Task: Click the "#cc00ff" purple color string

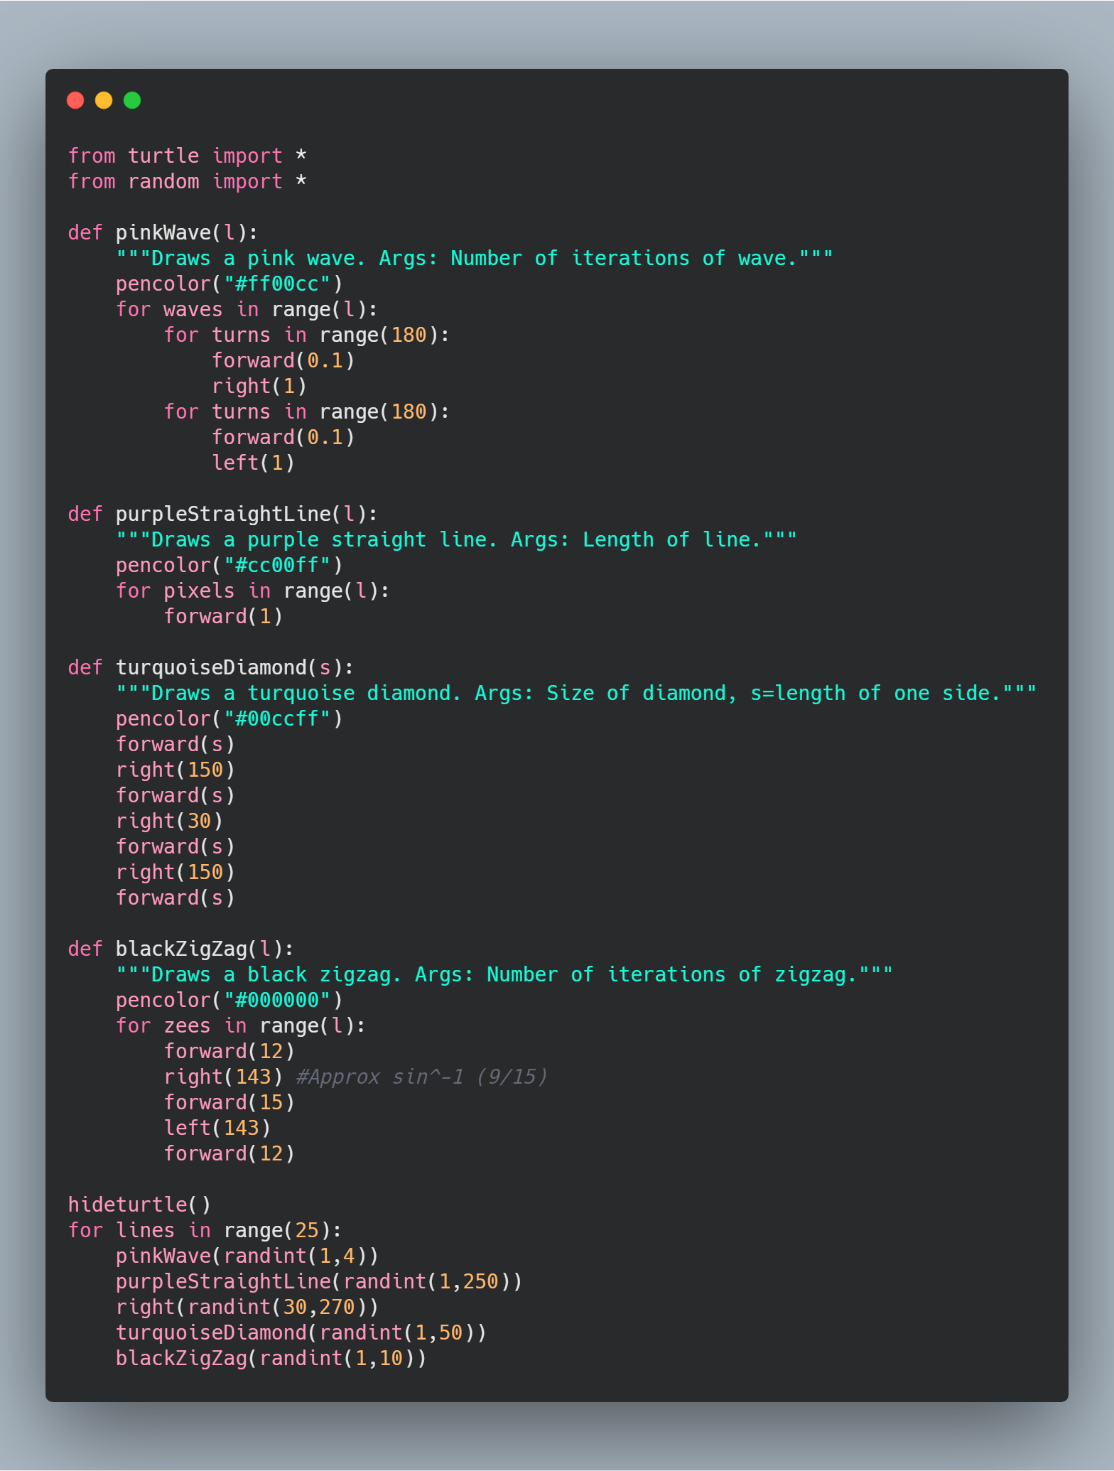Action: (x=277, y=566)
